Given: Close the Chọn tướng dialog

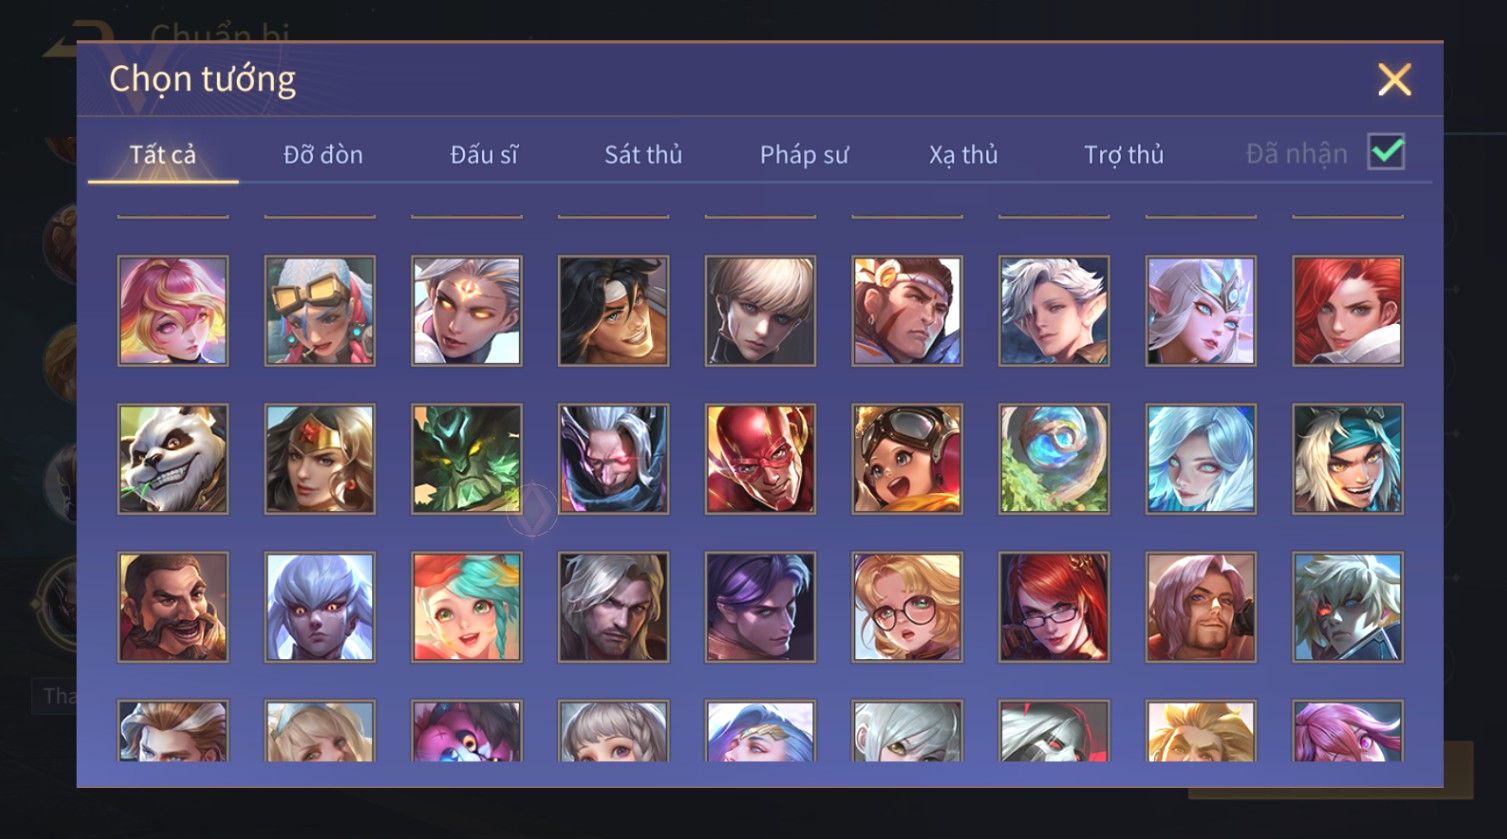Looking at the screenshot, I should 1394,79.
